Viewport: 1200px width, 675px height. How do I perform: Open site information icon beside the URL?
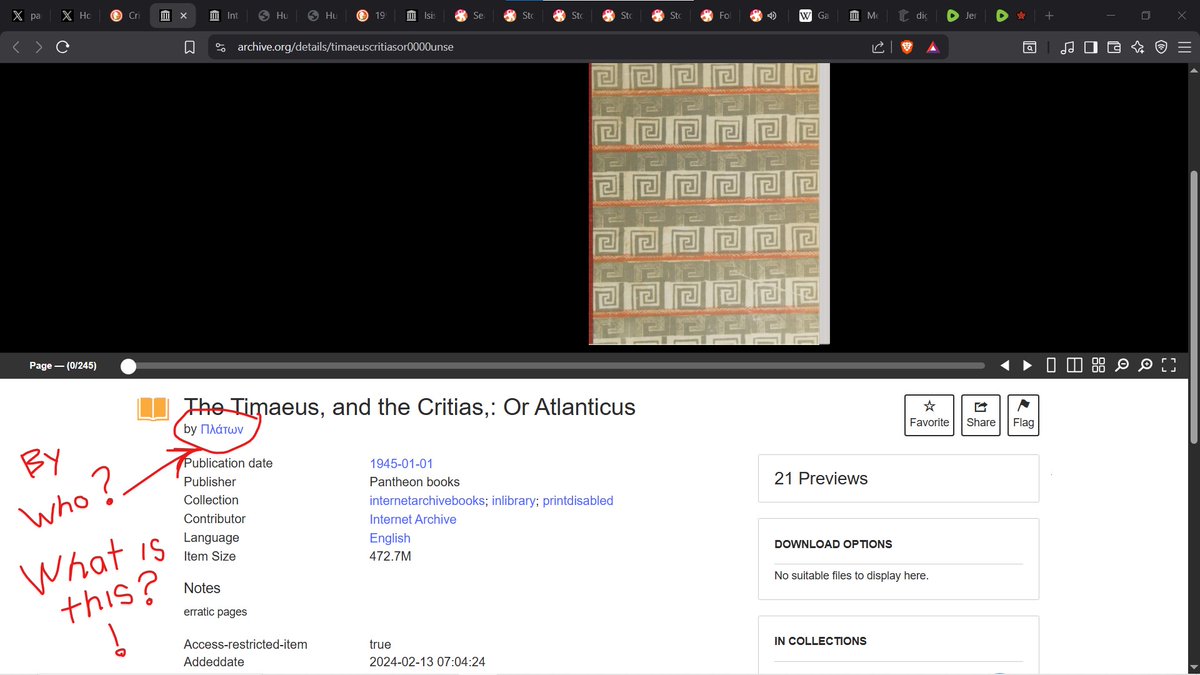[x=221, y=47]
